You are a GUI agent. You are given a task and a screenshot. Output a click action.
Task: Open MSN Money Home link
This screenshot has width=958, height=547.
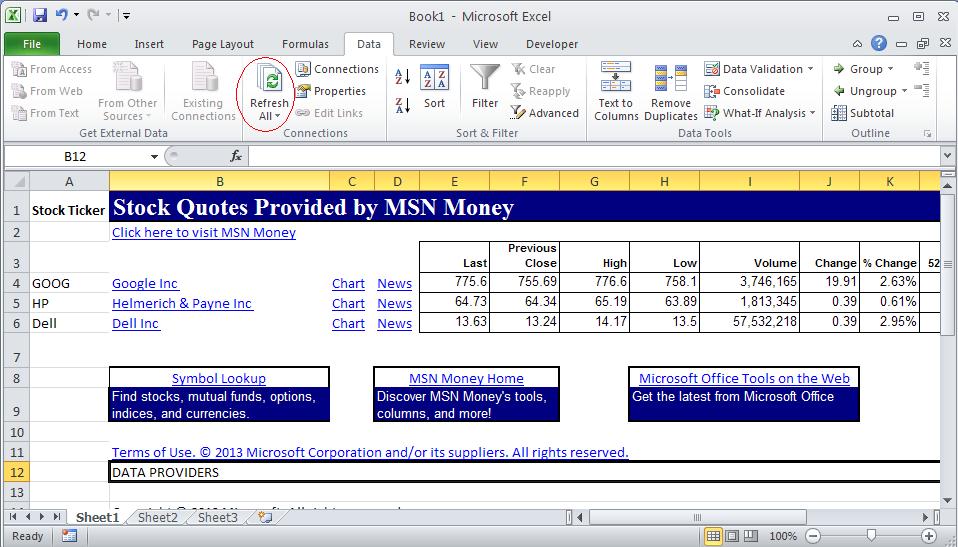466,378
